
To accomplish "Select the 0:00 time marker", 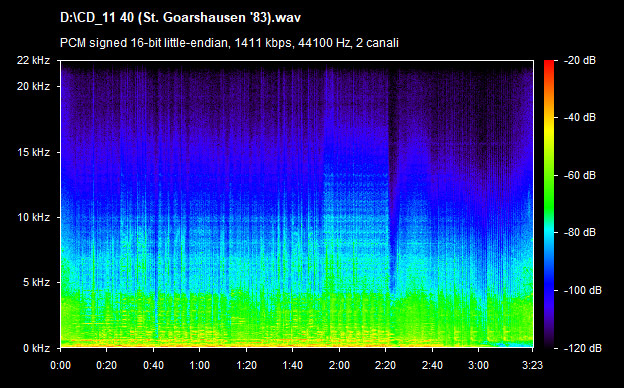I will click(60, 365).
